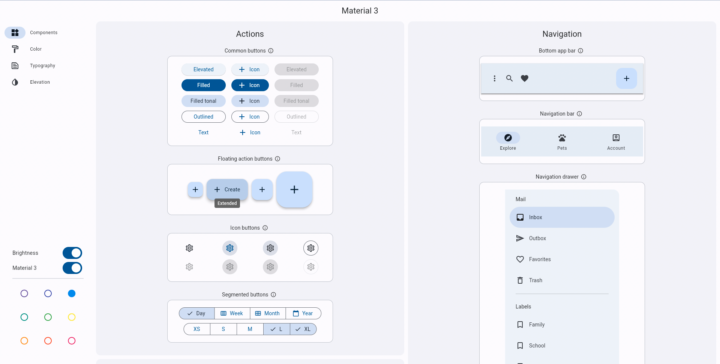Open the Typography section in the sidebar

[x=32, y=66]
